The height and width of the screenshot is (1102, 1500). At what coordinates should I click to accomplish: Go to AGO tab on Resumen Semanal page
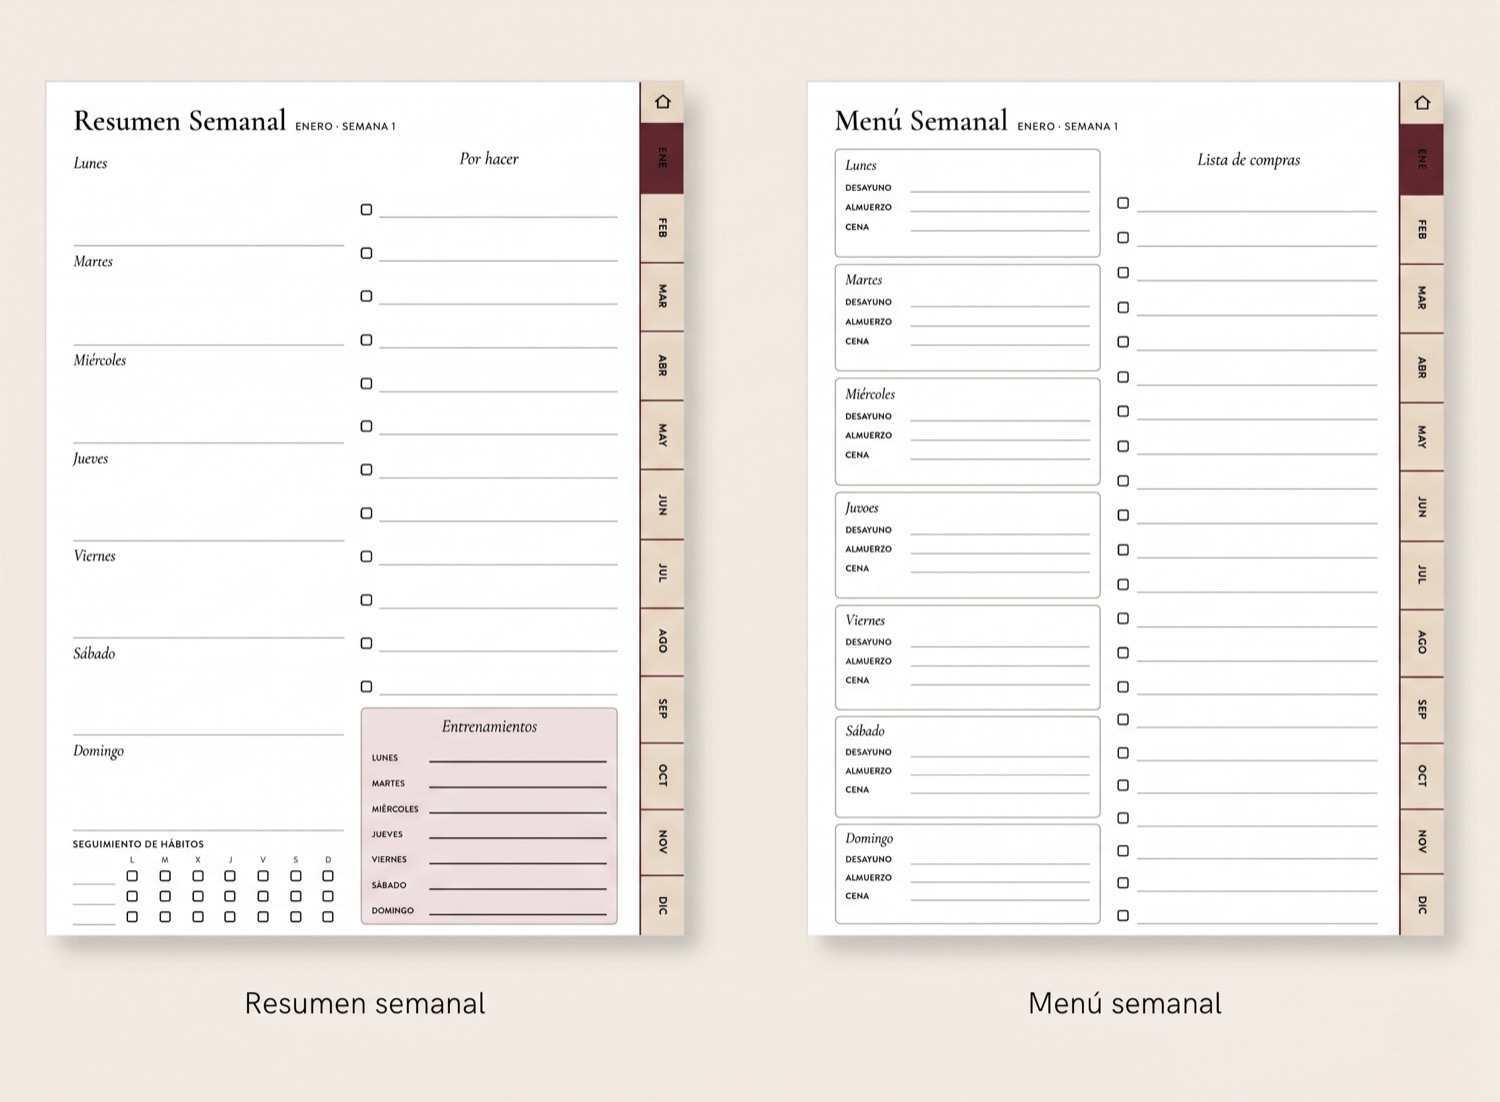click(x=662, y=642)
